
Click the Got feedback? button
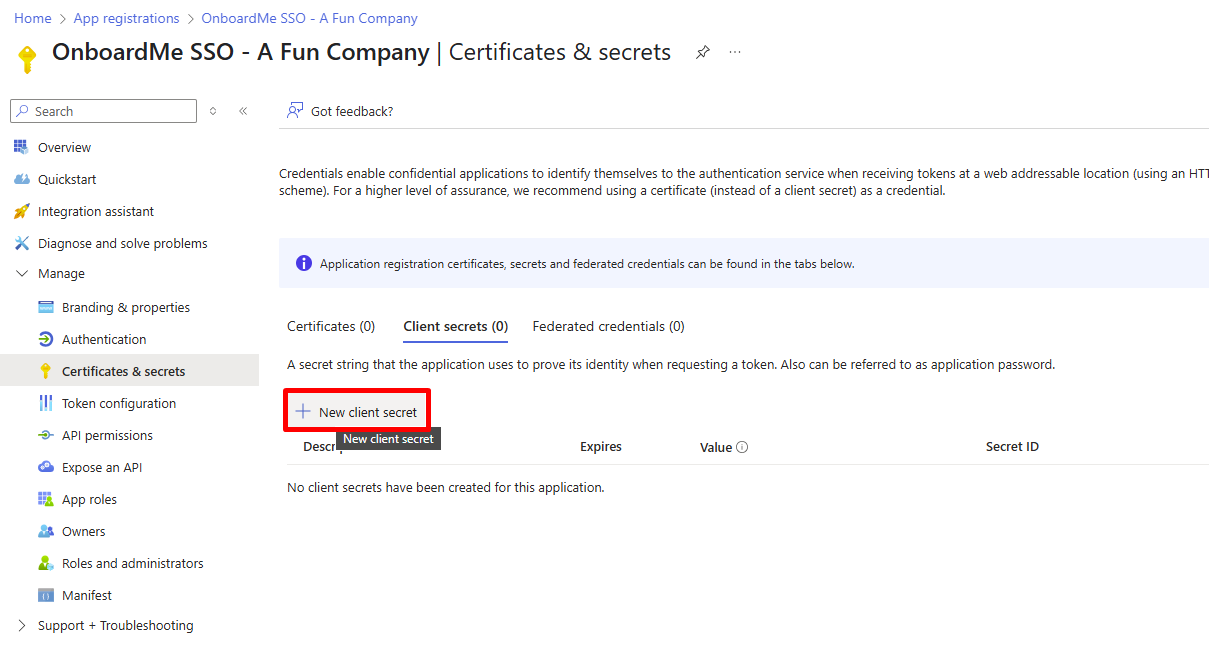point(341,111)
